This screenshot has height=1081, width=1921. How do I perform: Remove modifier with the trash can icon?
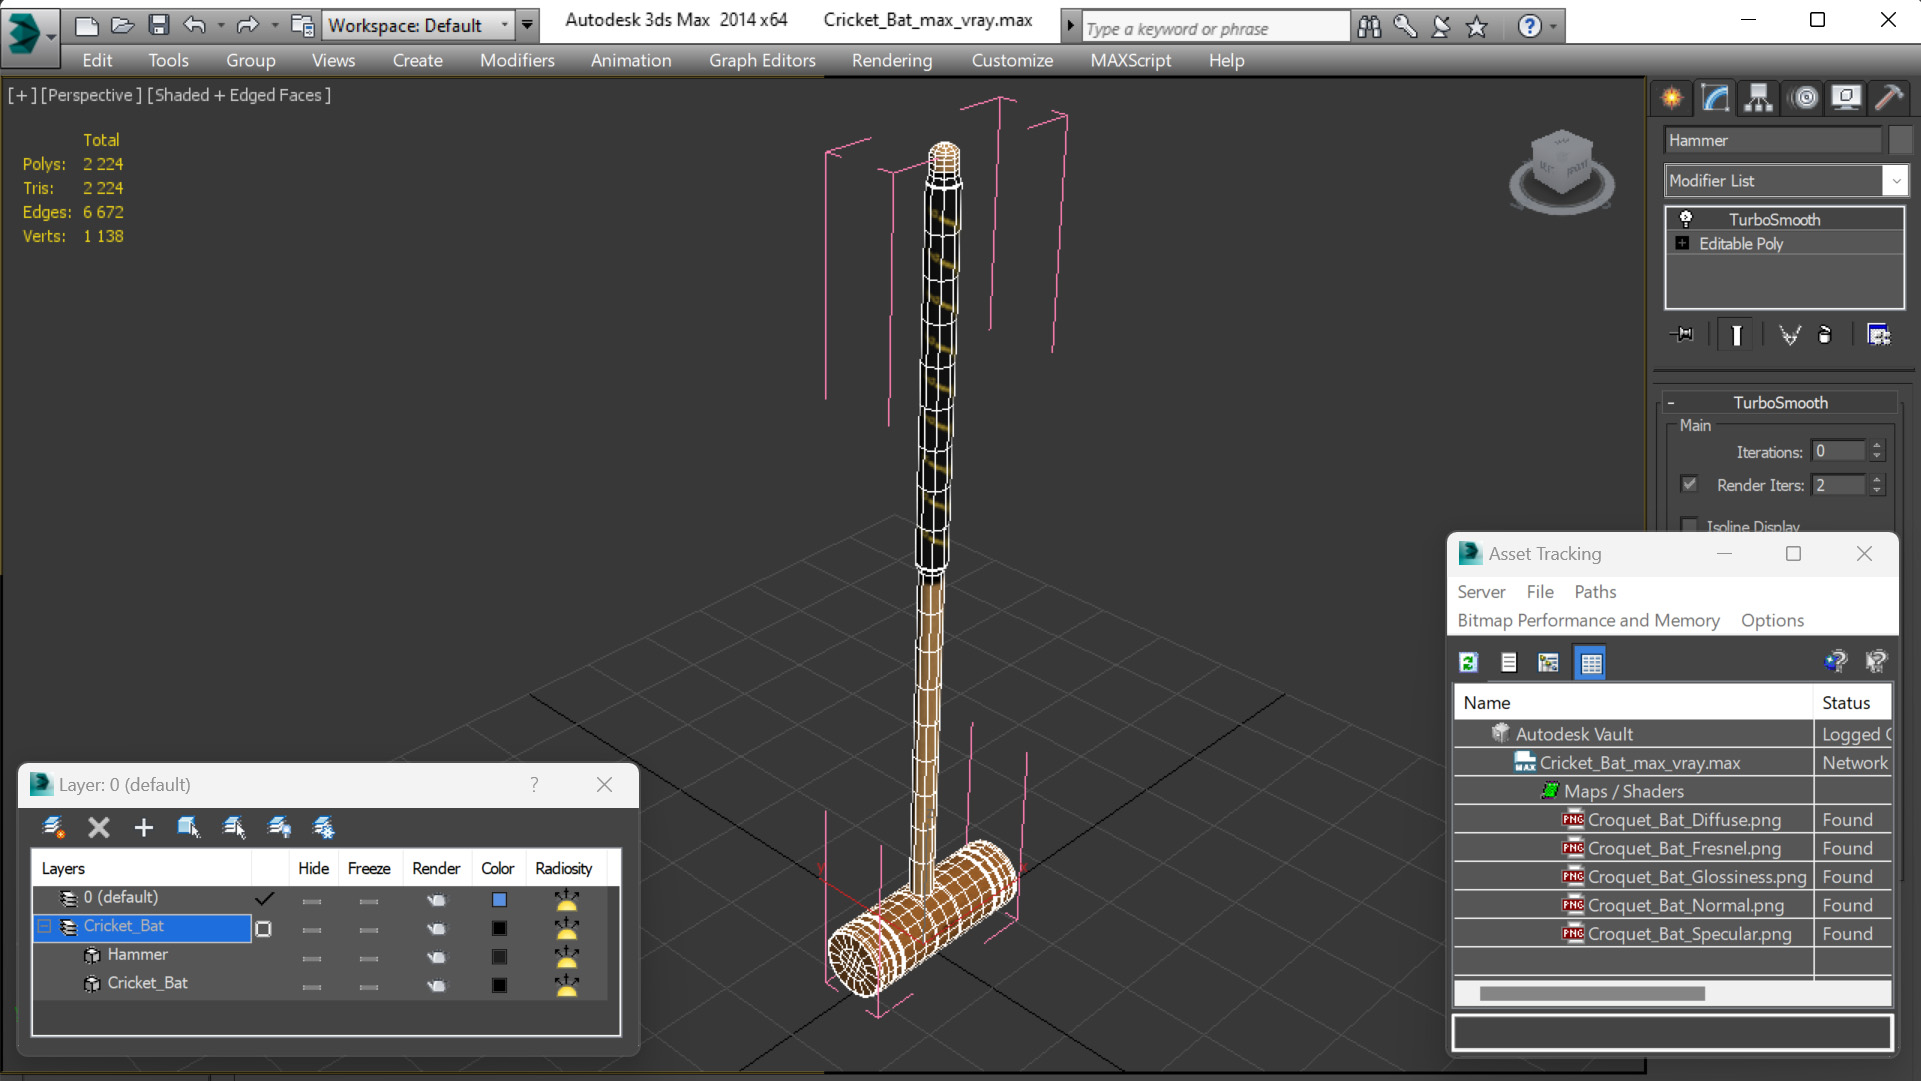click(x=1825, y=335)
